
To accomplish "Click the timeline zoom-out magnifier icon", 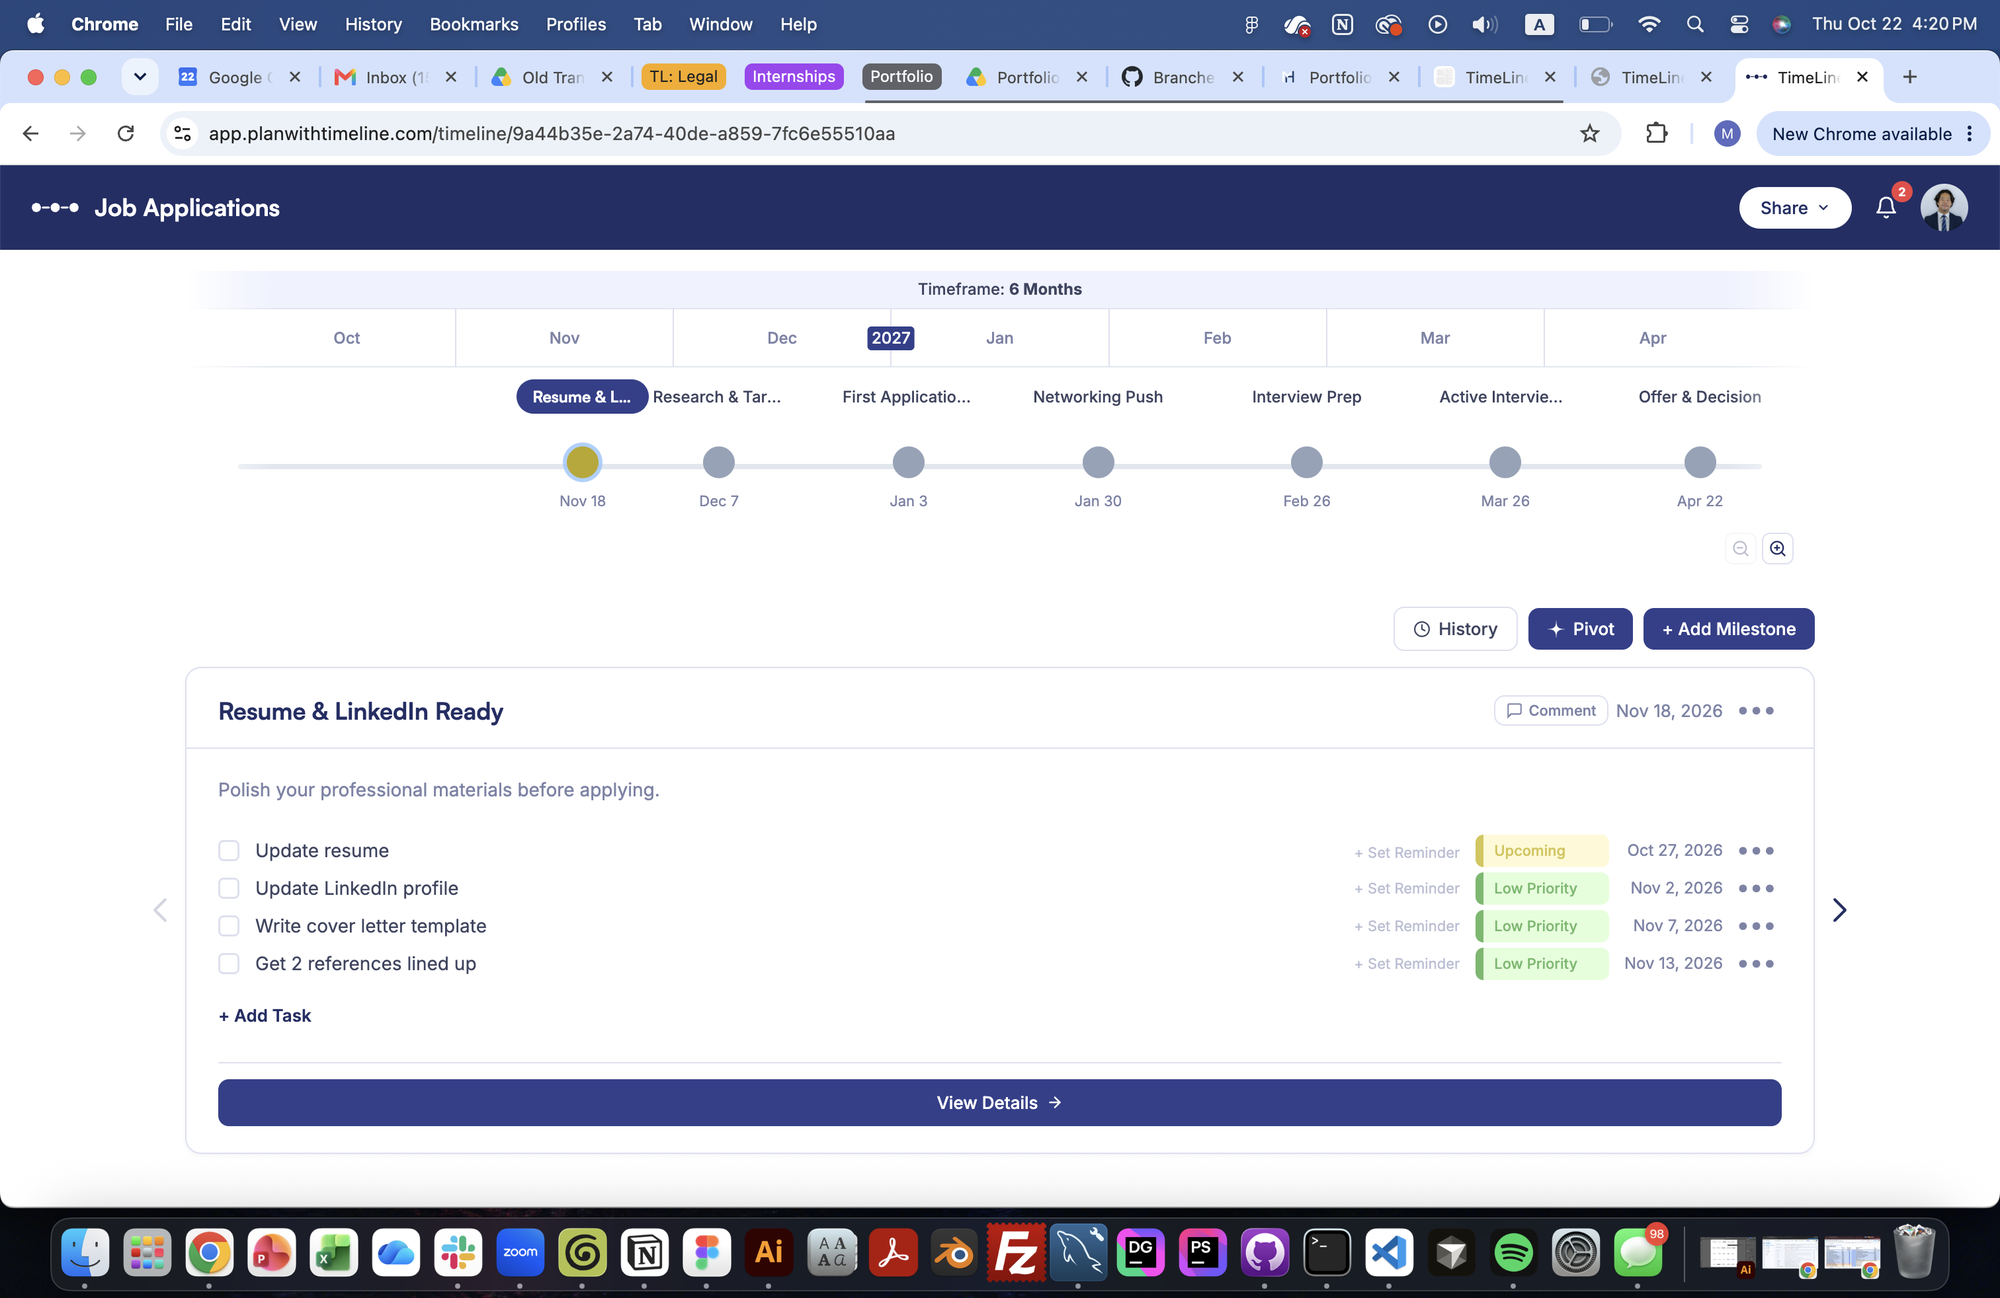I will 1741,548.
